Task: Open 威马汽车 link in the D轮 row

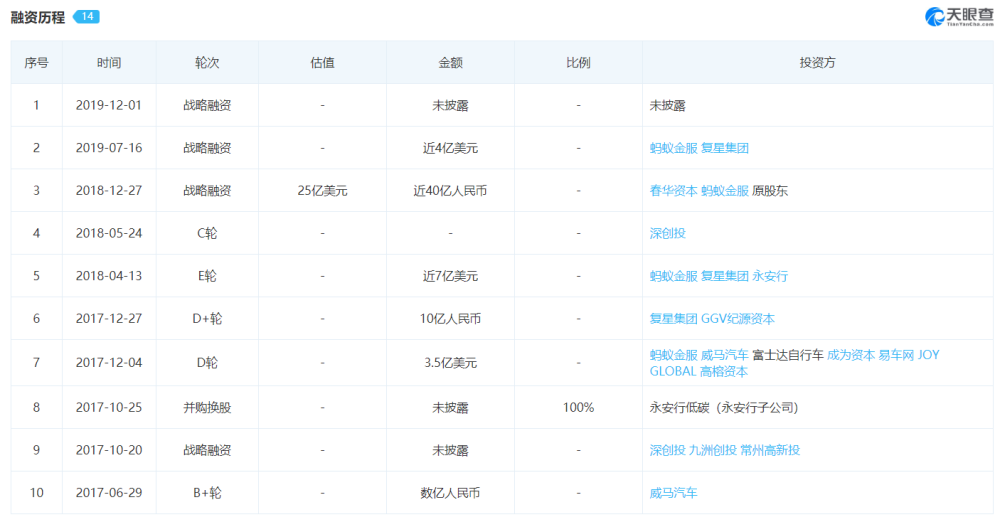Action: (x=724, y=355)
